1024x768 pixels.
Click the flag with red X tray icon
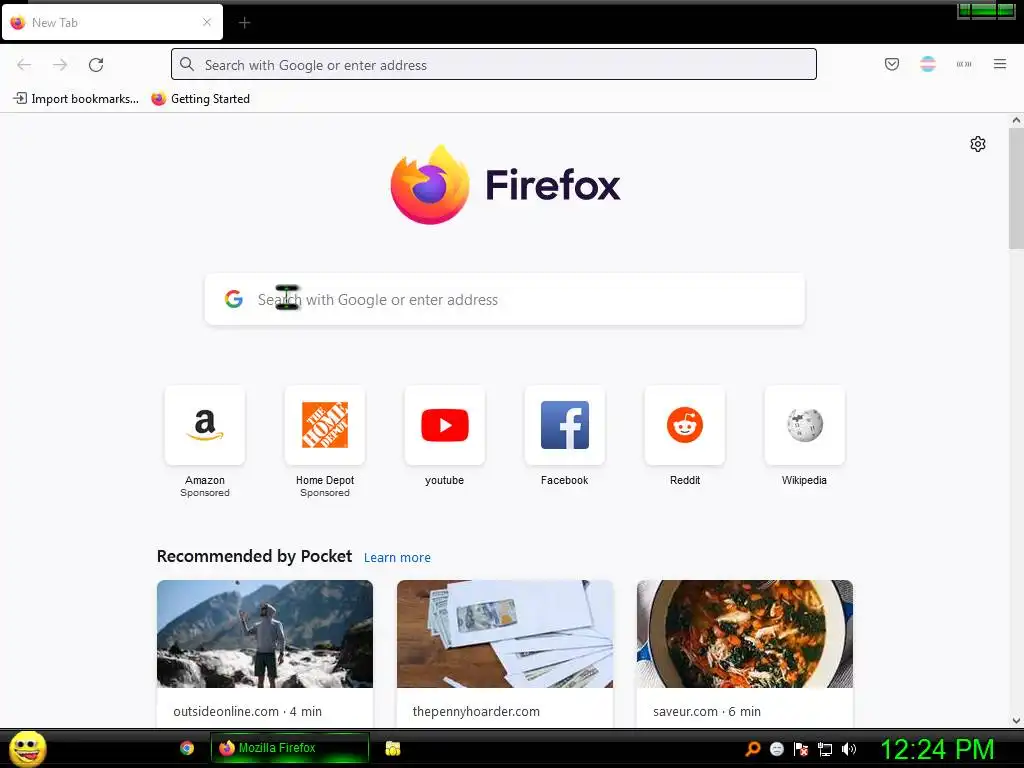tap(801, 749)
